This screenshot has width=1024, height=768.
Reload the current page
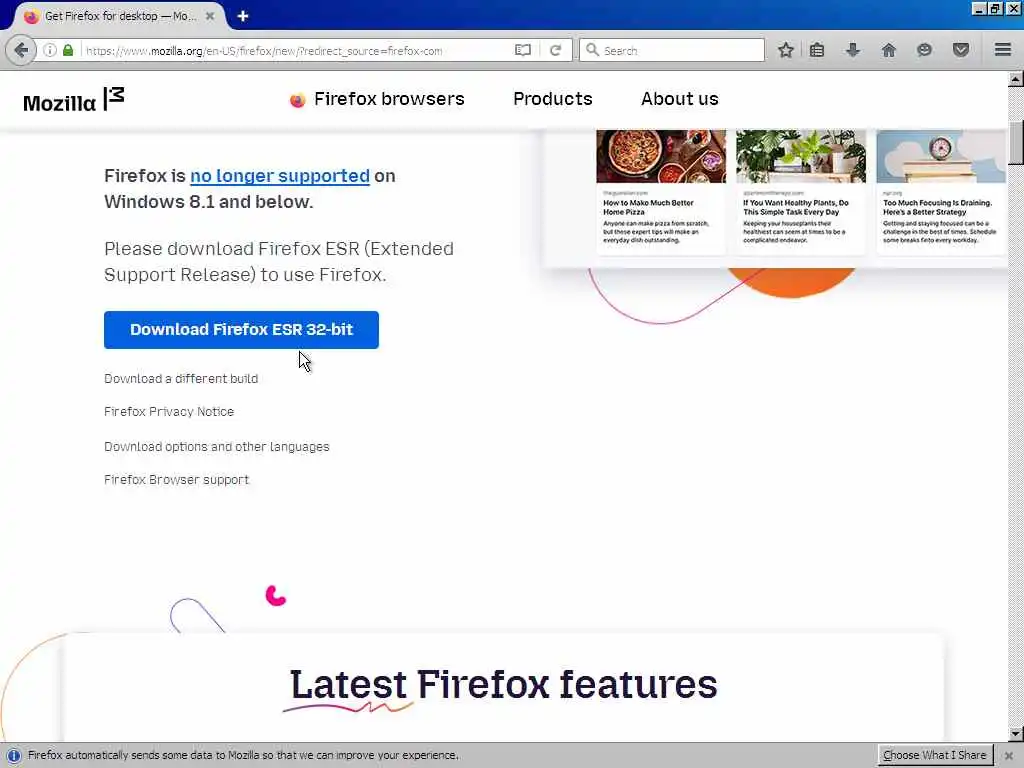pyautogui.click(x=555, y=50)
